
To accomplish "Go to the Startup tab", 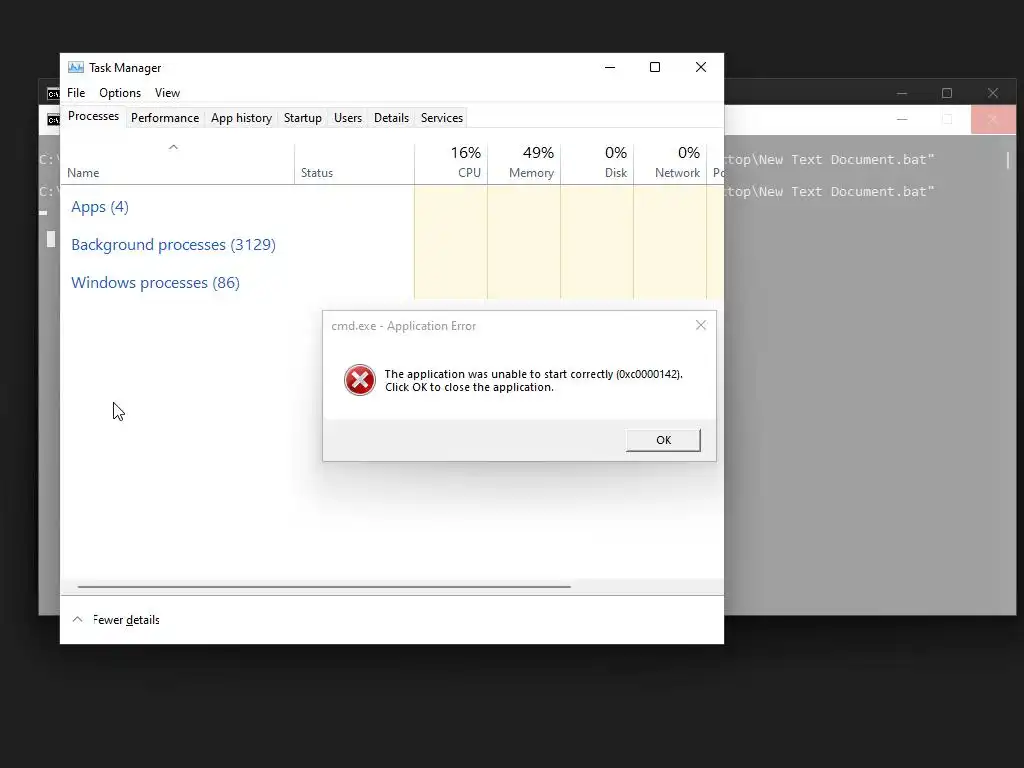I will pos(302,118).
